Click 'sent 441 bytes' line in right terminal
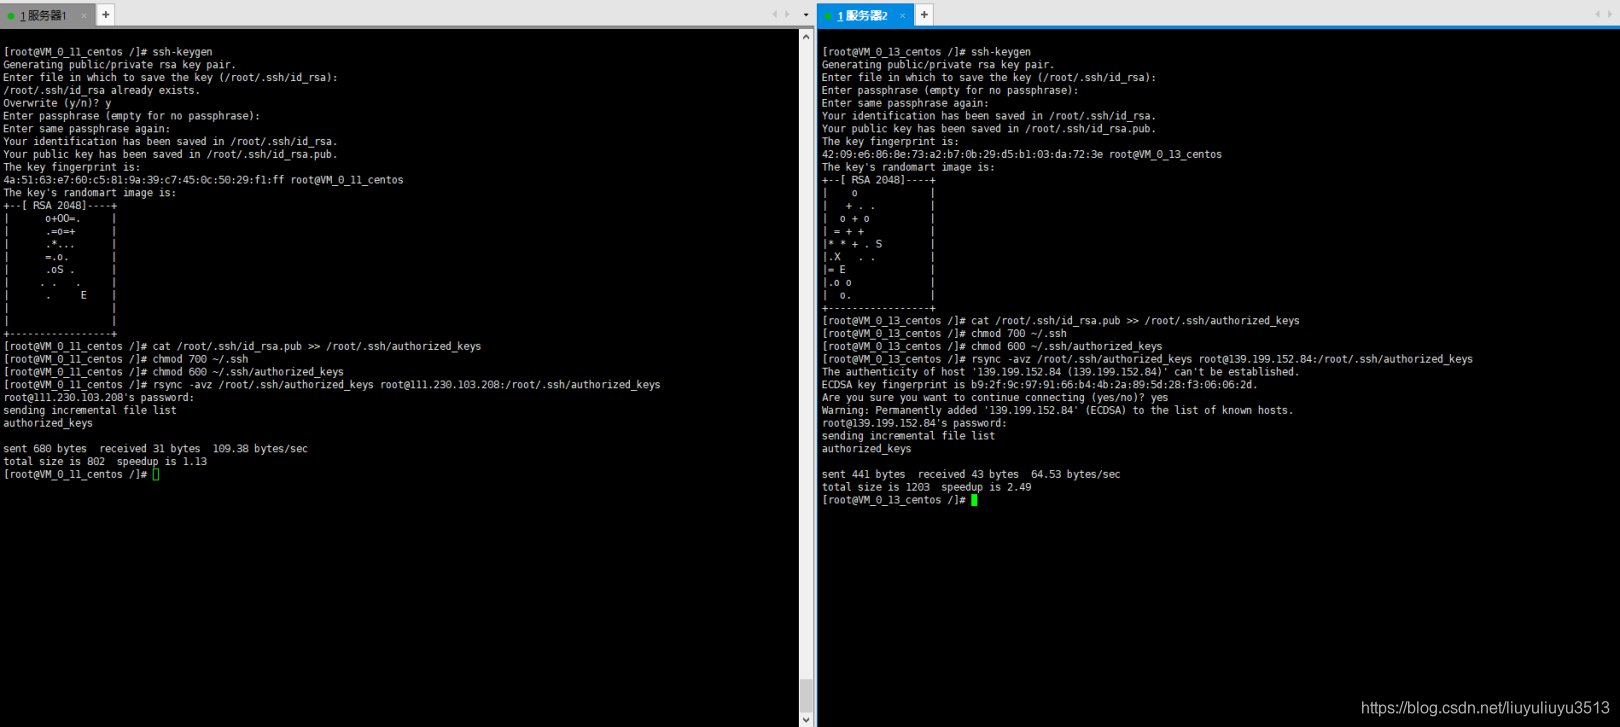This screenshot has width=1620, height=727. tap(971, 475)
